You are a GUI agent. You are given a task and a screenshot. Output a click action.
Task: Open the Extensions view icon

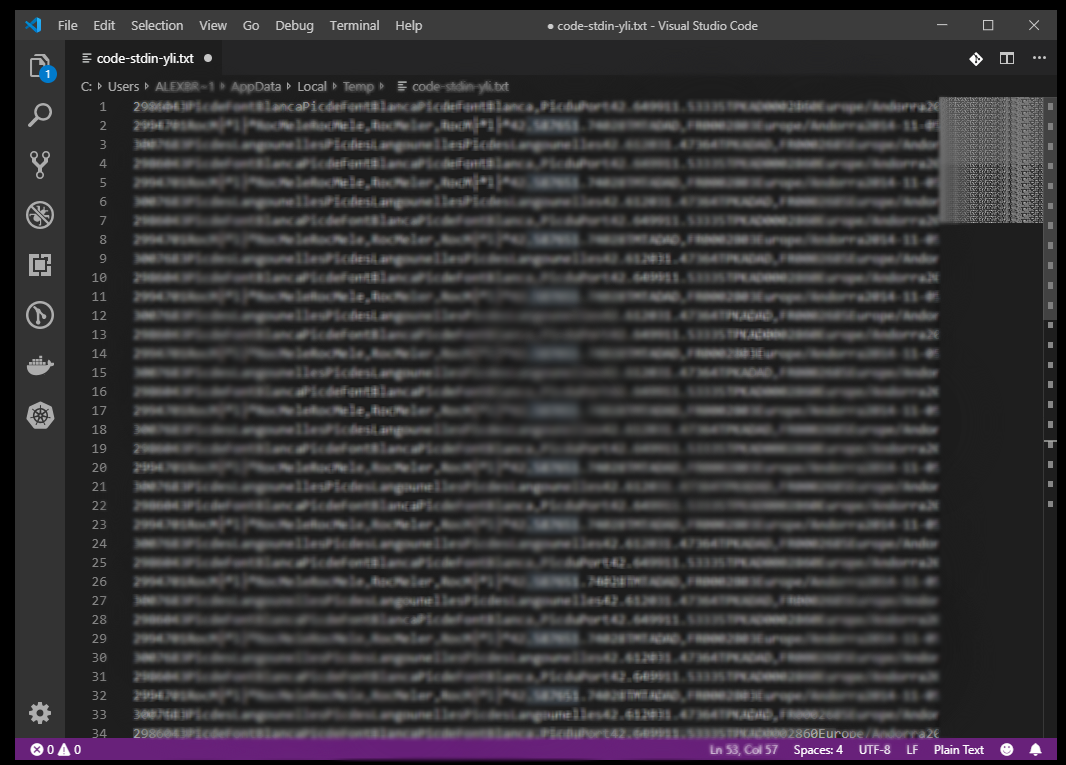coord(40,265)
